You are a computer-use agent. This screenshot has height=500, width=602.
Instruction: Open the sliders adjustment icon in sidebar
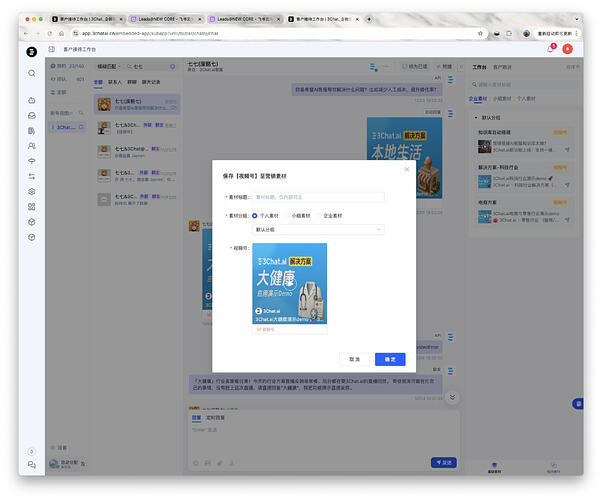coord(32,176)
